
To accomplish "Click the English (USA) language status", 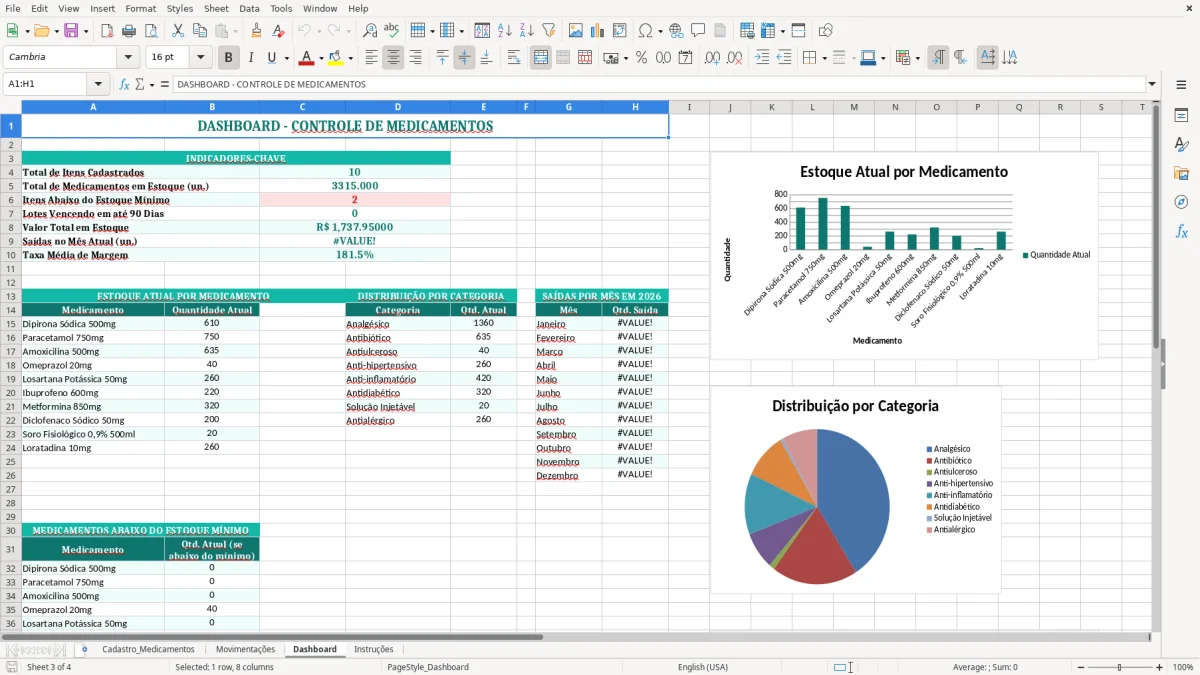I will tap(703, 667).
